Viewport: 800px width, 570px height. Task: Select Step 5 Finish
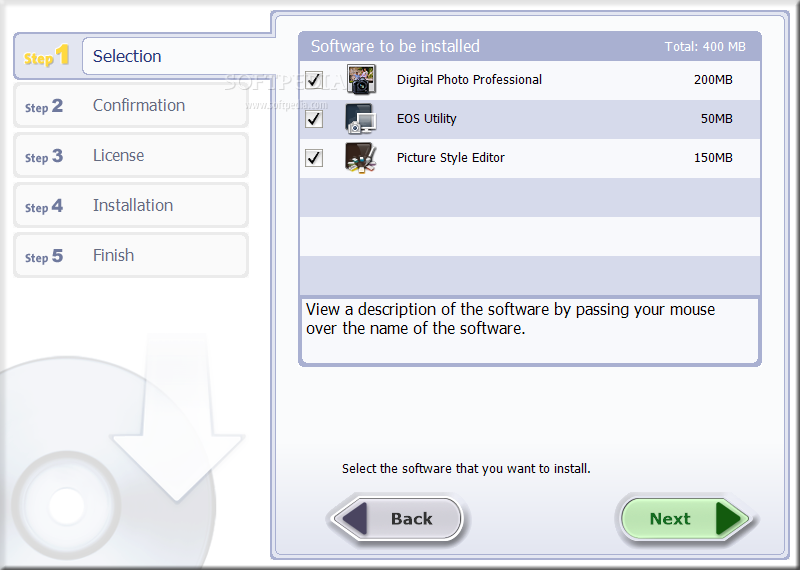(x=131, y=256)
